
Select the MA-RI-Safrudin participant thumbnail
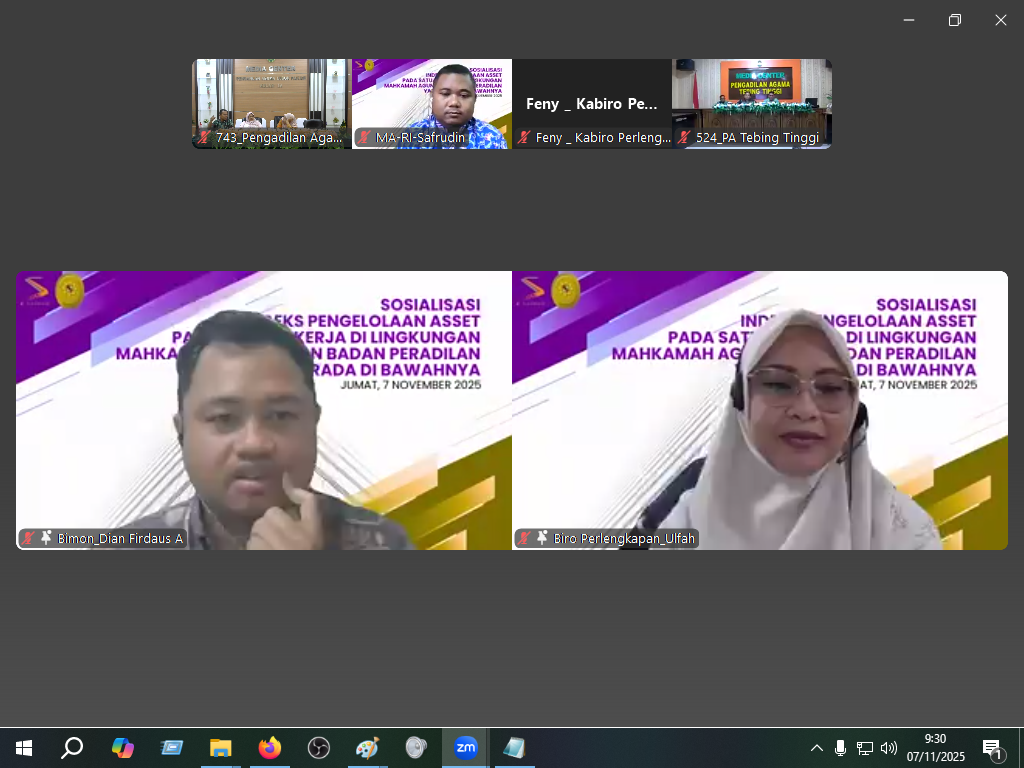pos(431,103)
